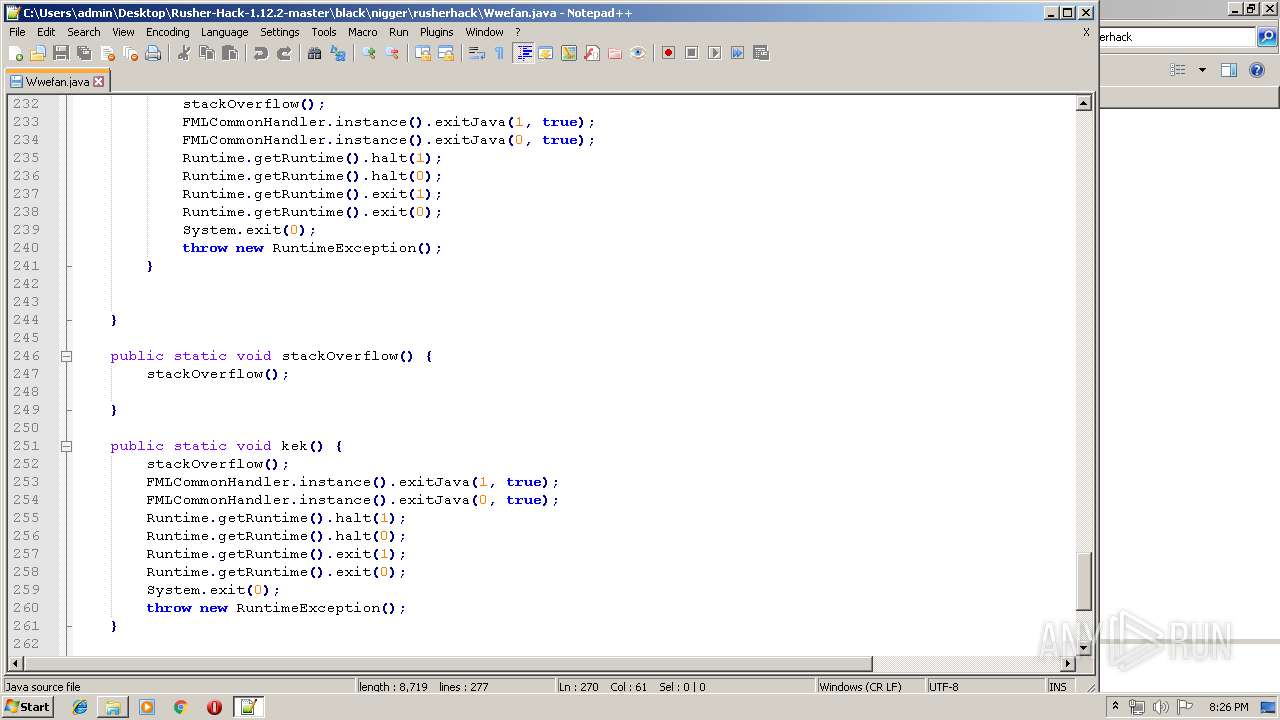Select the Wwefan.java document tab
1280x720 pixels.
(x=57, y=82)
